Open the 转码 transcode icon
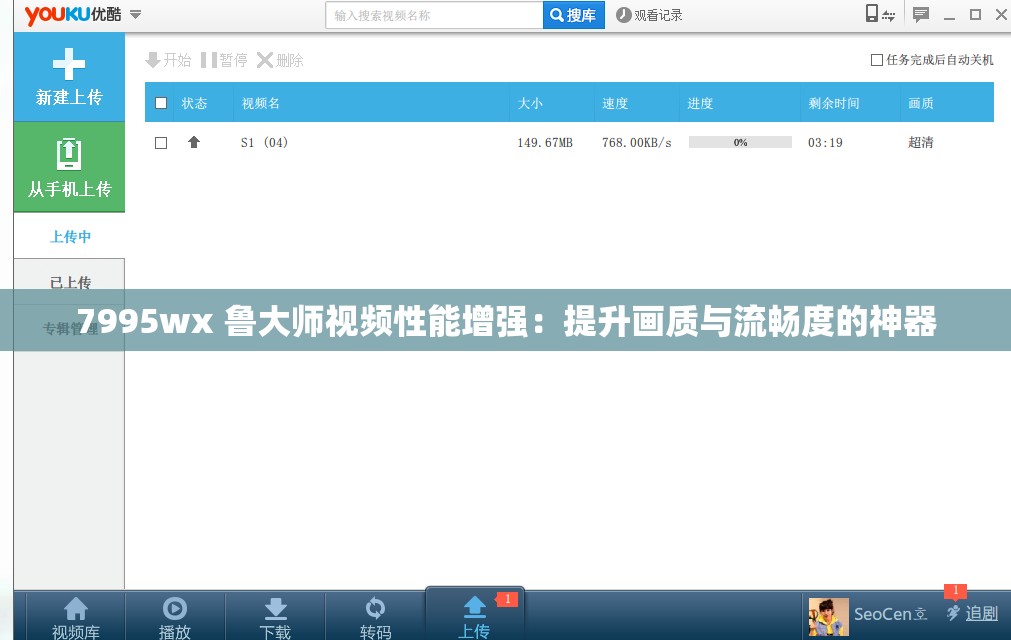Screen dimensions: 1011x640 click(374, 615)
